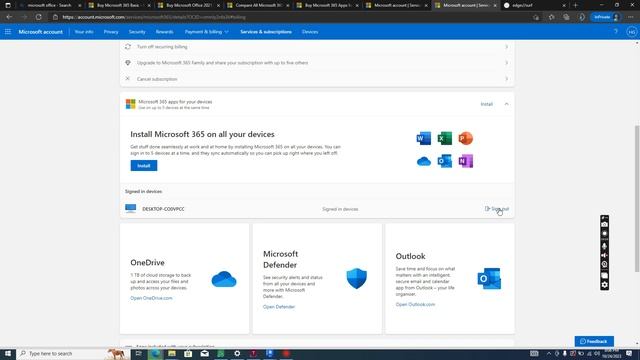Open the Outlook.com link
Screen dimensions: 640x360
click(415, 304)
